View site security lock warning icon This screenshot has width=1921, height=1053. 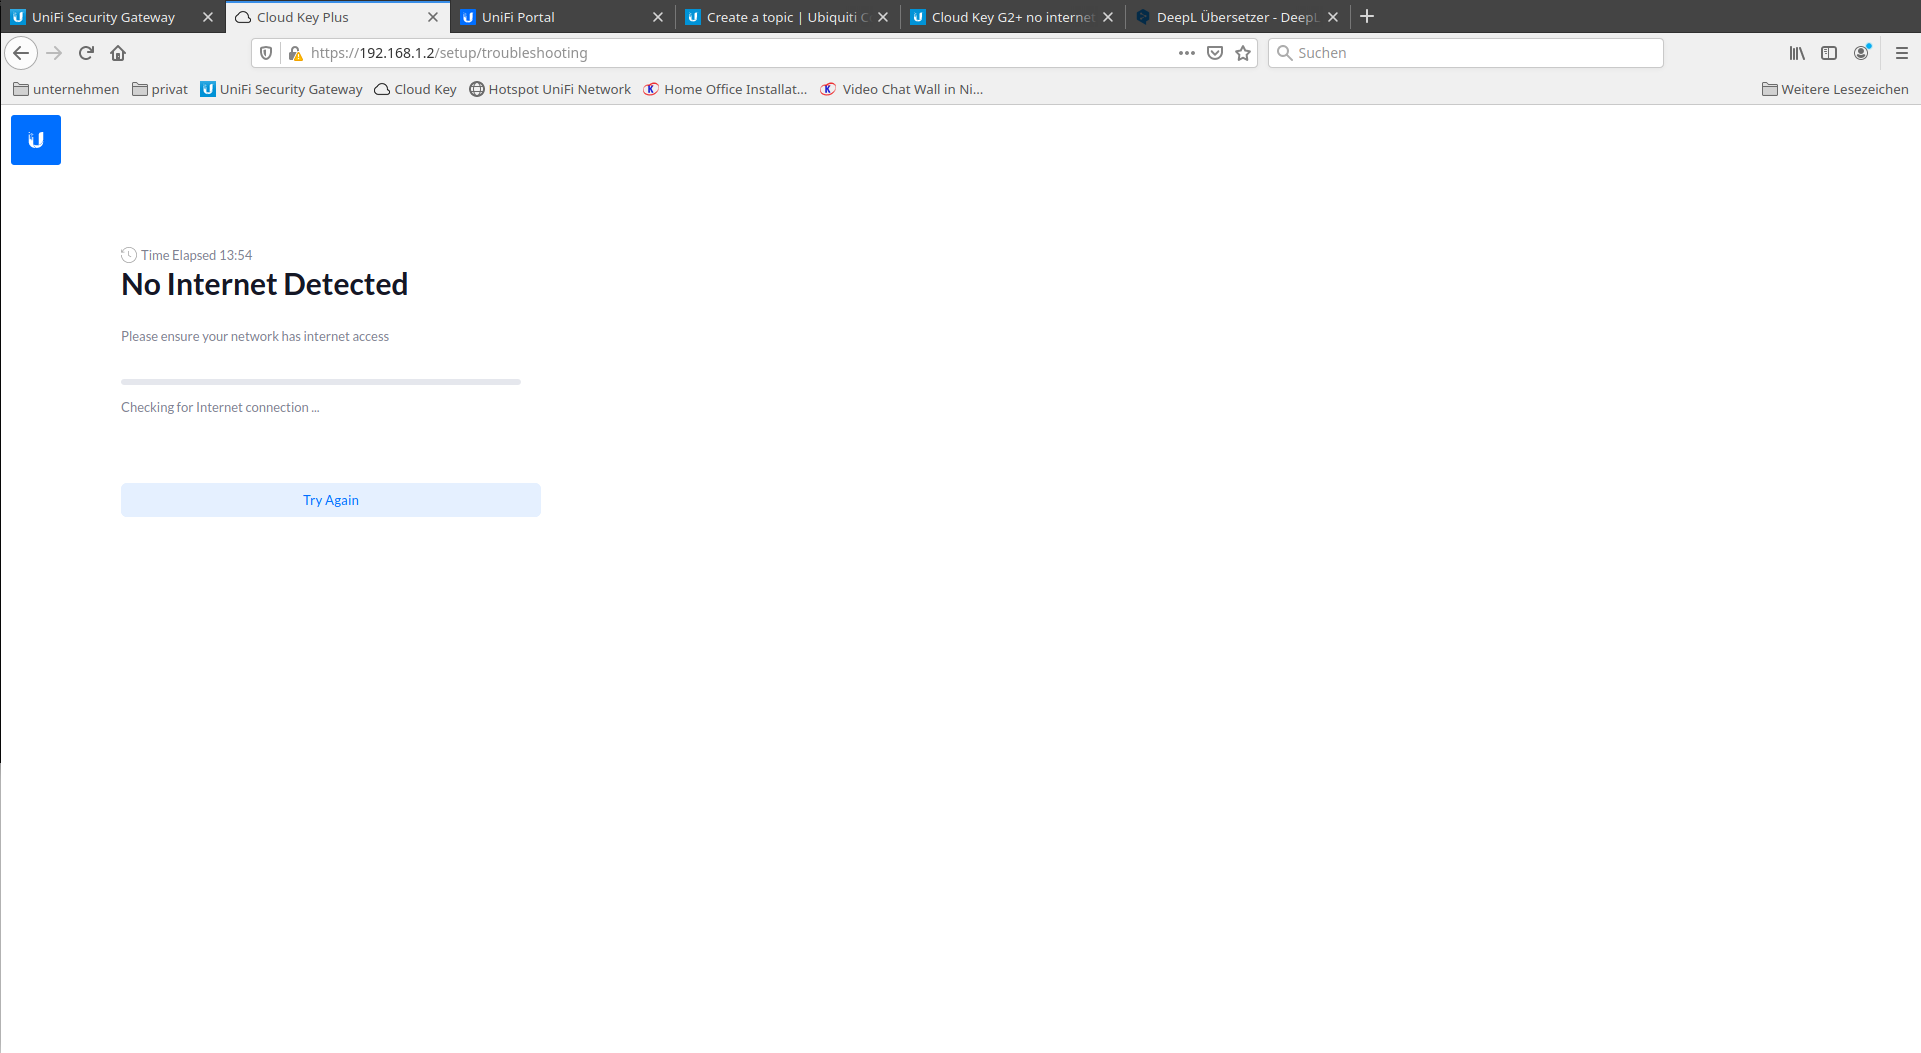click(x=295, y=53)
